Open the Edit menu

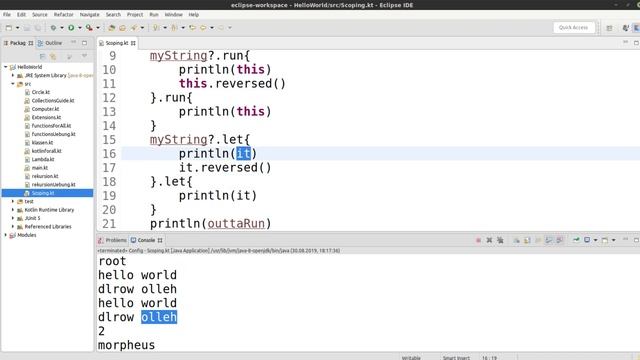[x=21, y=14]
